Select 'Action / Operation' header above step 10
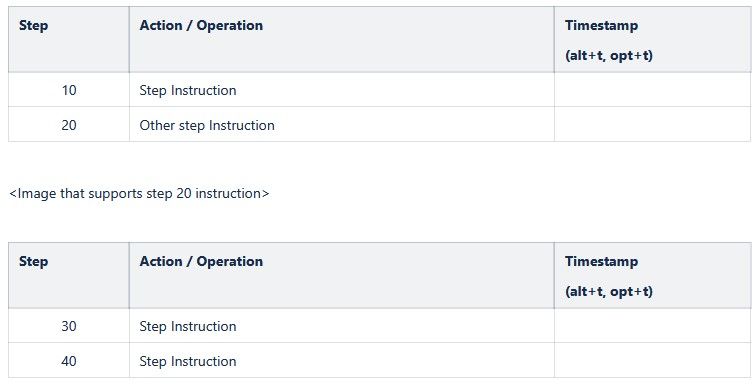 pyautogui.click(x=201, y=26)
